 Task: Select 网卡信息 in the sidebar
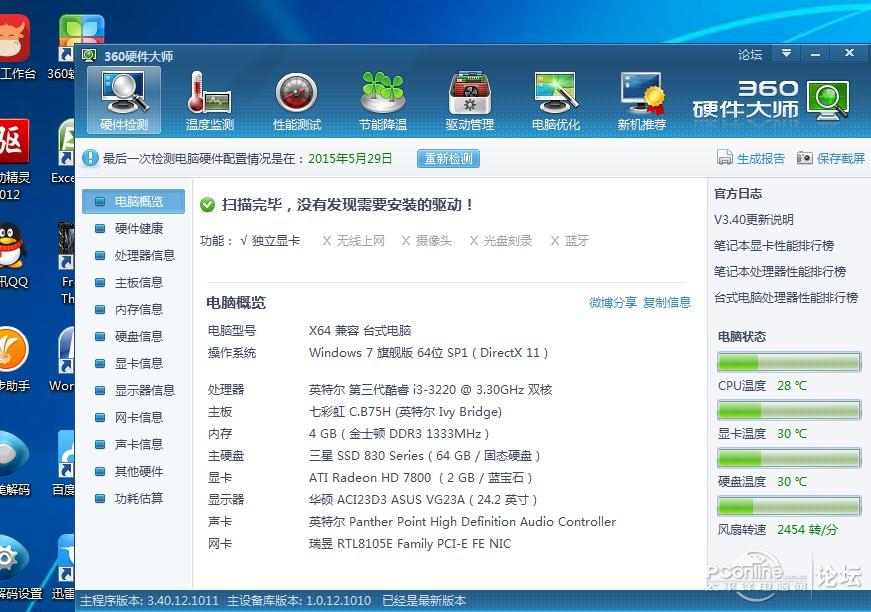coord(133,417)
